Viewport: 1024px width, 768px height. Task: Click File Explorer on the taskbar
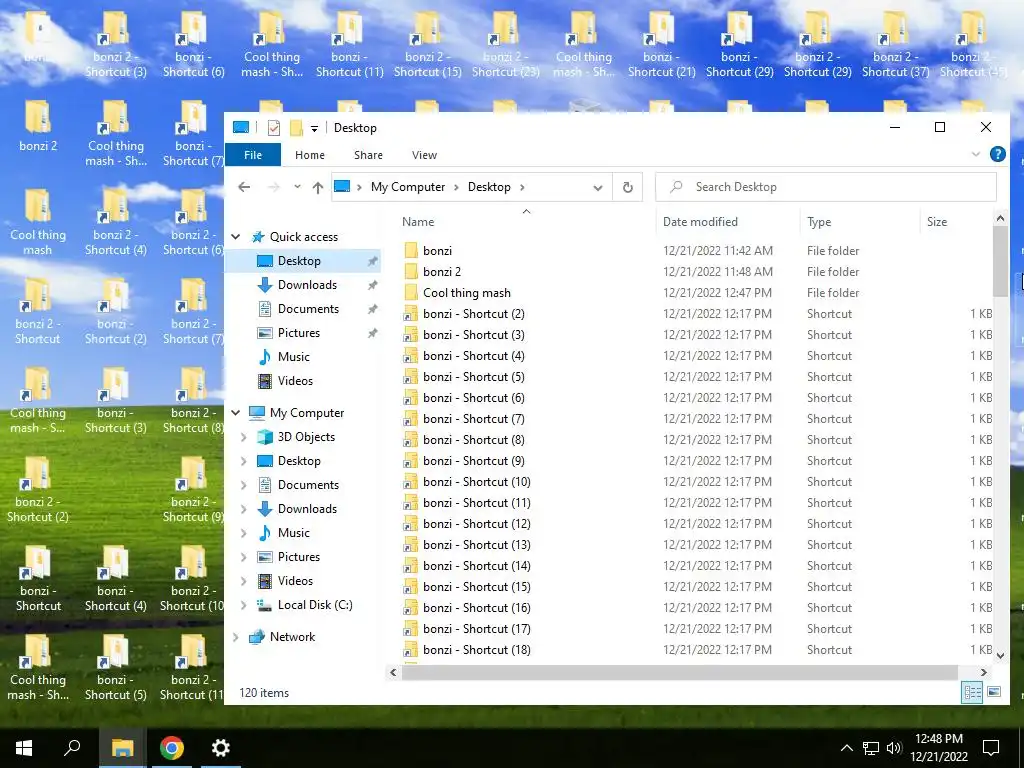pos(122,748)
